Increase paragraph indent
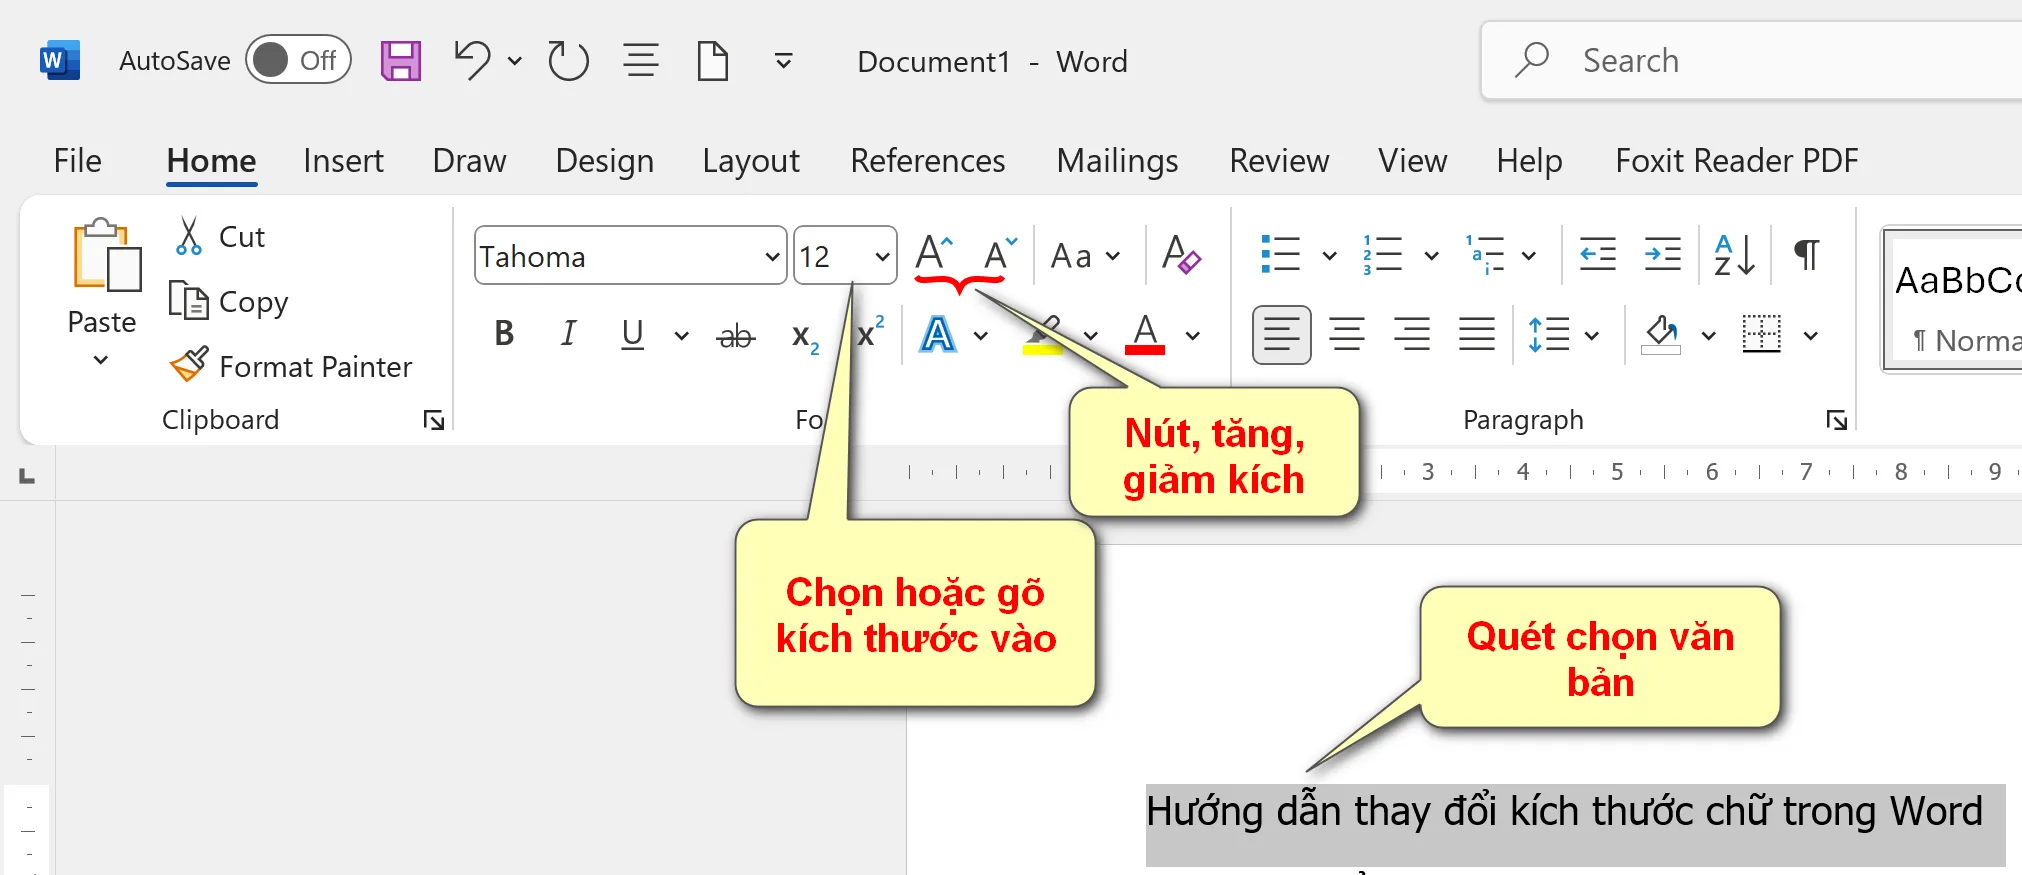Screen dimensions: 2022x875 1662,254
